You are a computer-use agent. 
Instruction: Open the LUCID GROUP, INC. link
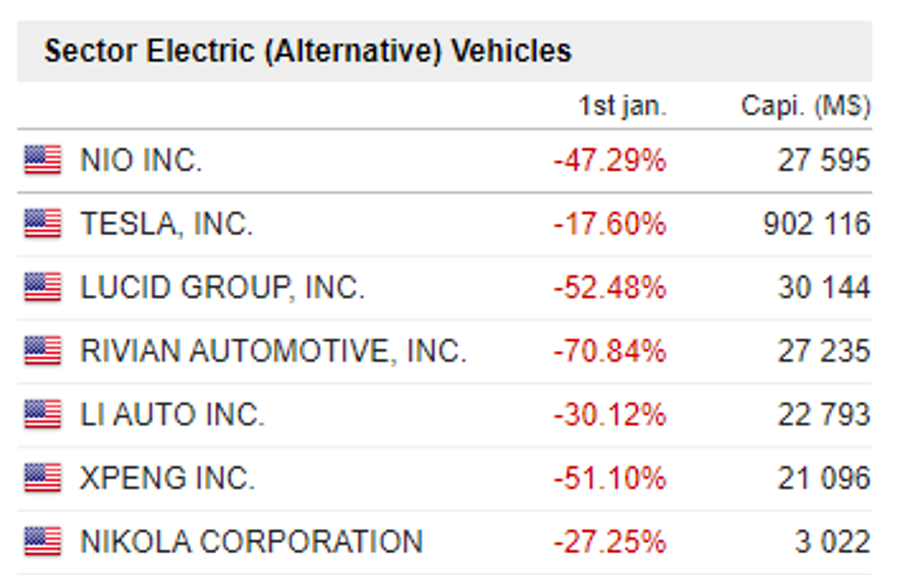pyautogui.click(x=223, y=288)
